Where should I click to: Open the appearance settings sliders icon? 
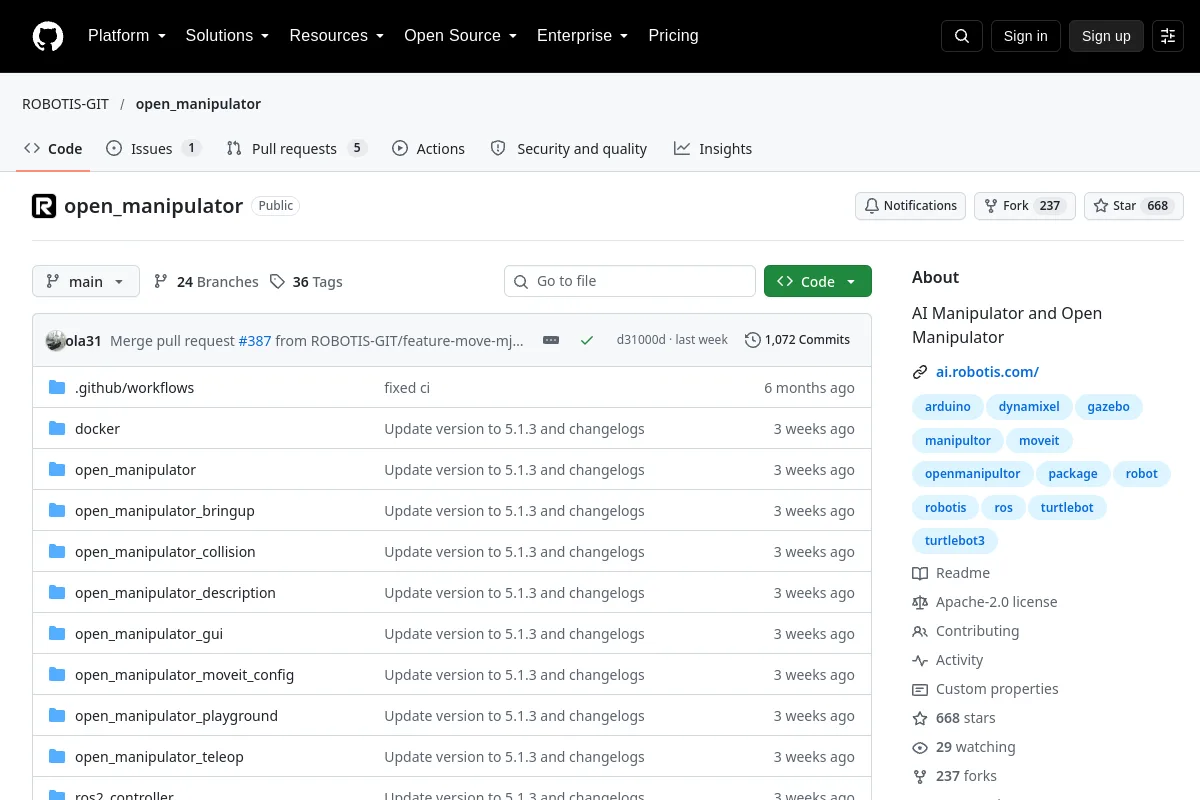[1168, 36]
